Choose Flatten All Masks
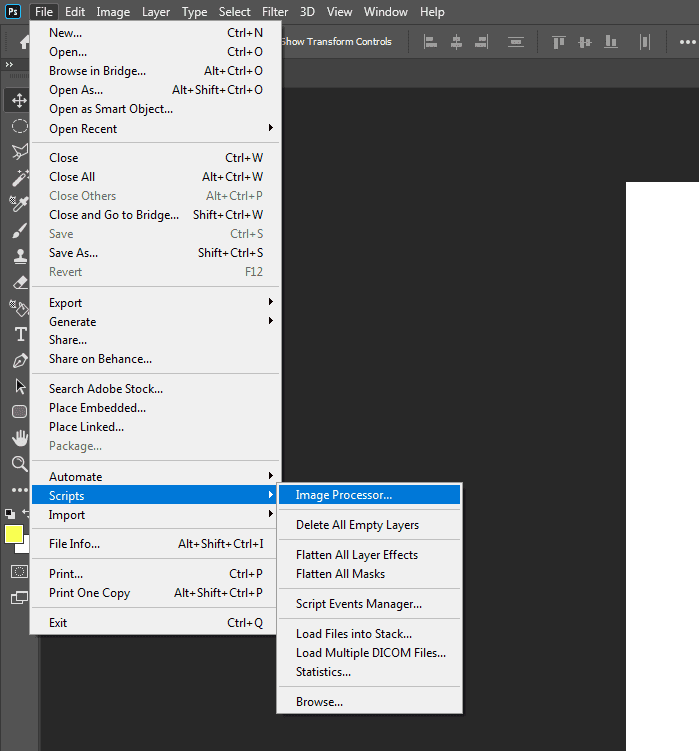The height and width of the screenshot is (751, 699). tap(369, 574)
